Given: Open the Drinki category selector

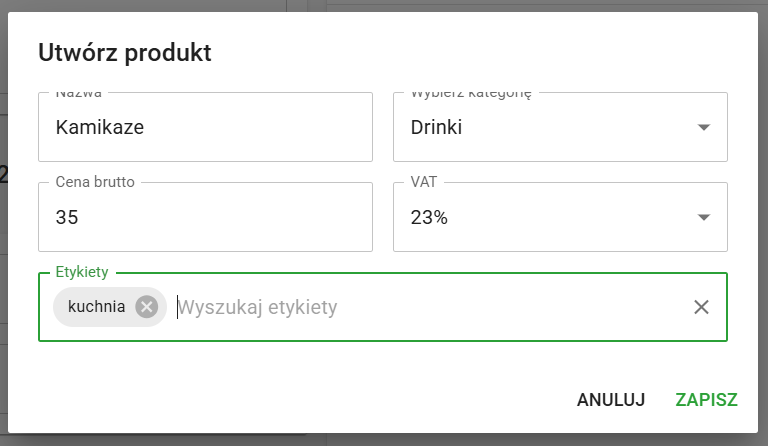Looking at the screenshot, I should point(540,127).
